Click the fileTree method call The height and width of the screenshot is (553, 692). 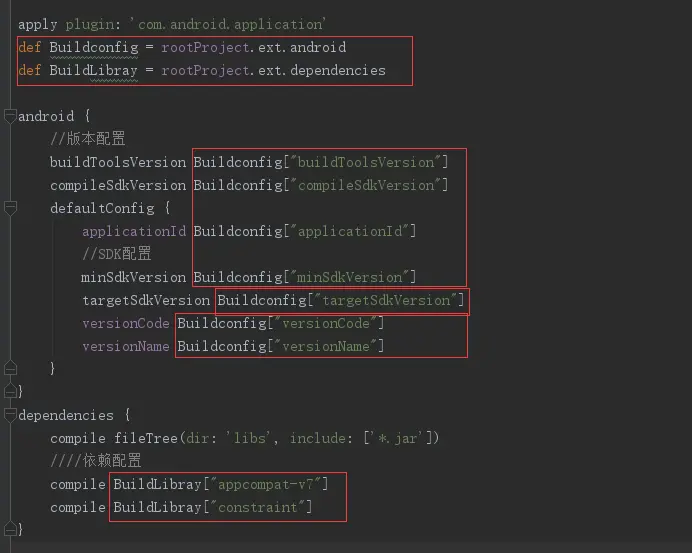(x=146, y=438)
